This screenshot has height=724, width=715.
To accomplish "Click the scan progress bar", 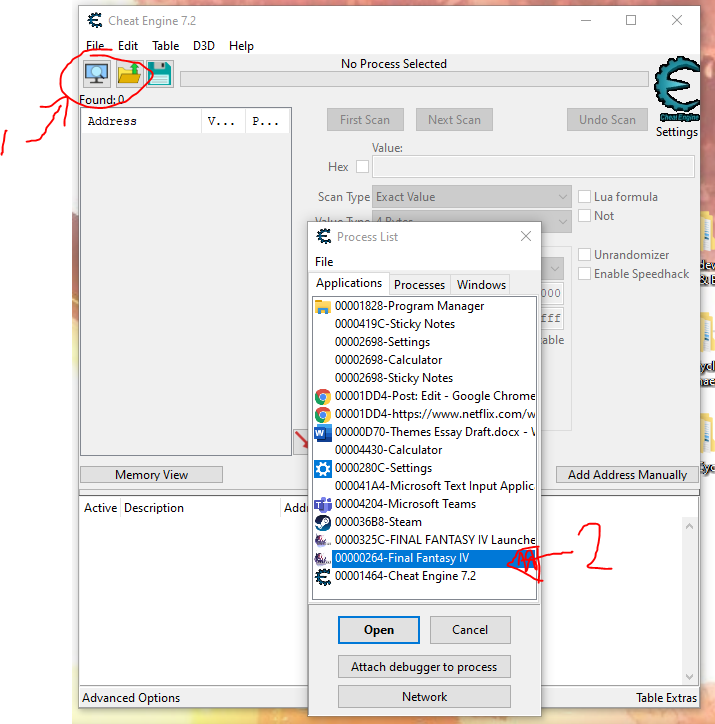I will [x=414, y=79].
